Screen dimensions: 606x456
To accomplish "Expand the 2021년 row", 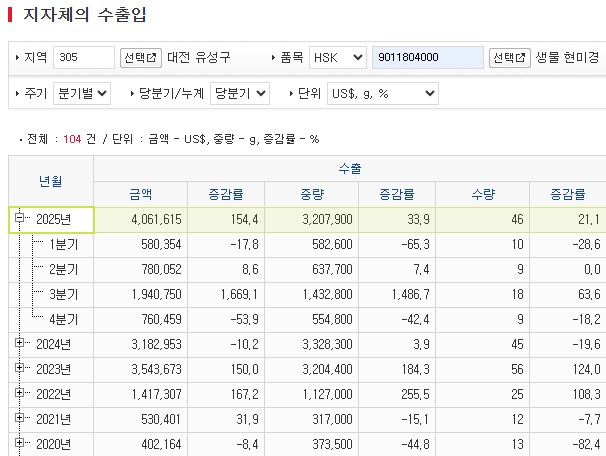I will coord(20,419).
